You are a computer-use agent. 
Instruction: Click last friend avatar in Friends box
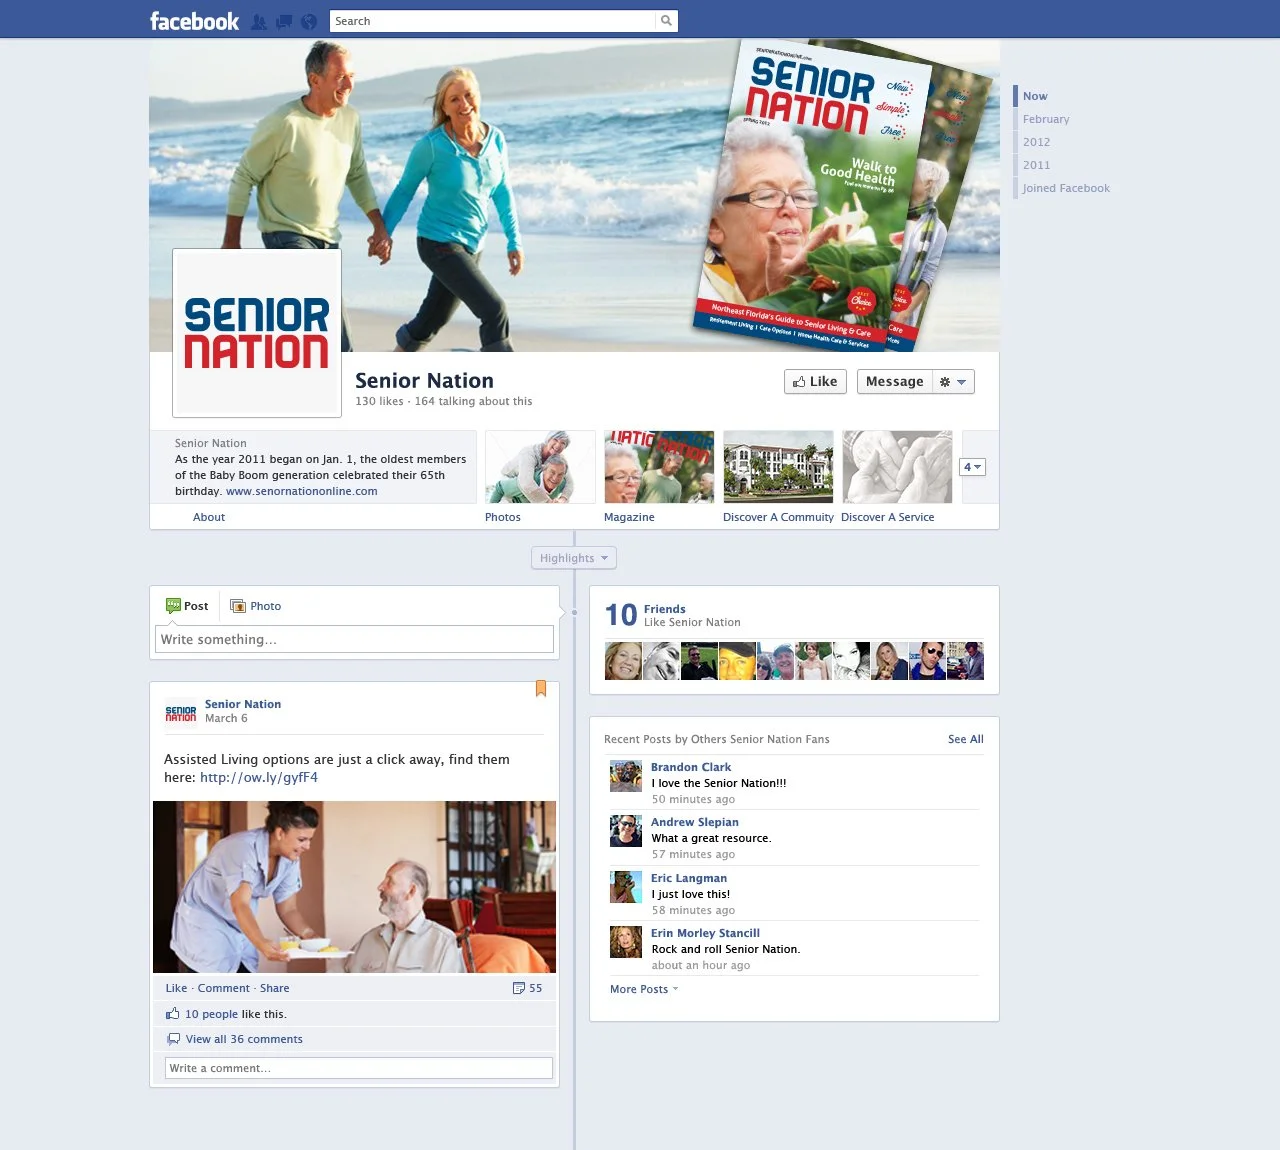(x=965, y=661)
